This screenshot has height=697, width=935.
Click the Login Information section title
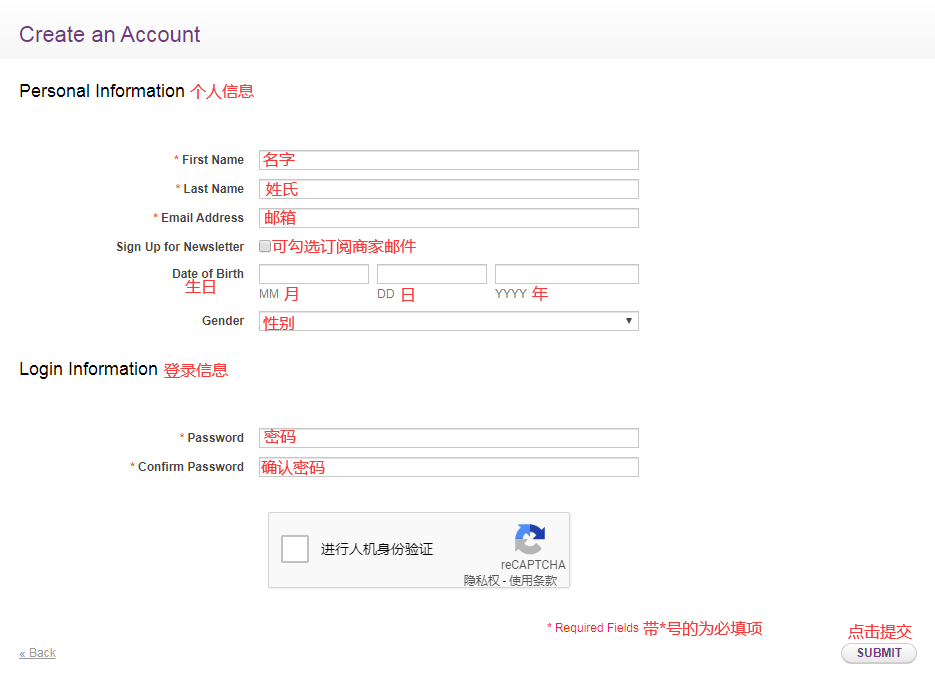pos(88,369)
